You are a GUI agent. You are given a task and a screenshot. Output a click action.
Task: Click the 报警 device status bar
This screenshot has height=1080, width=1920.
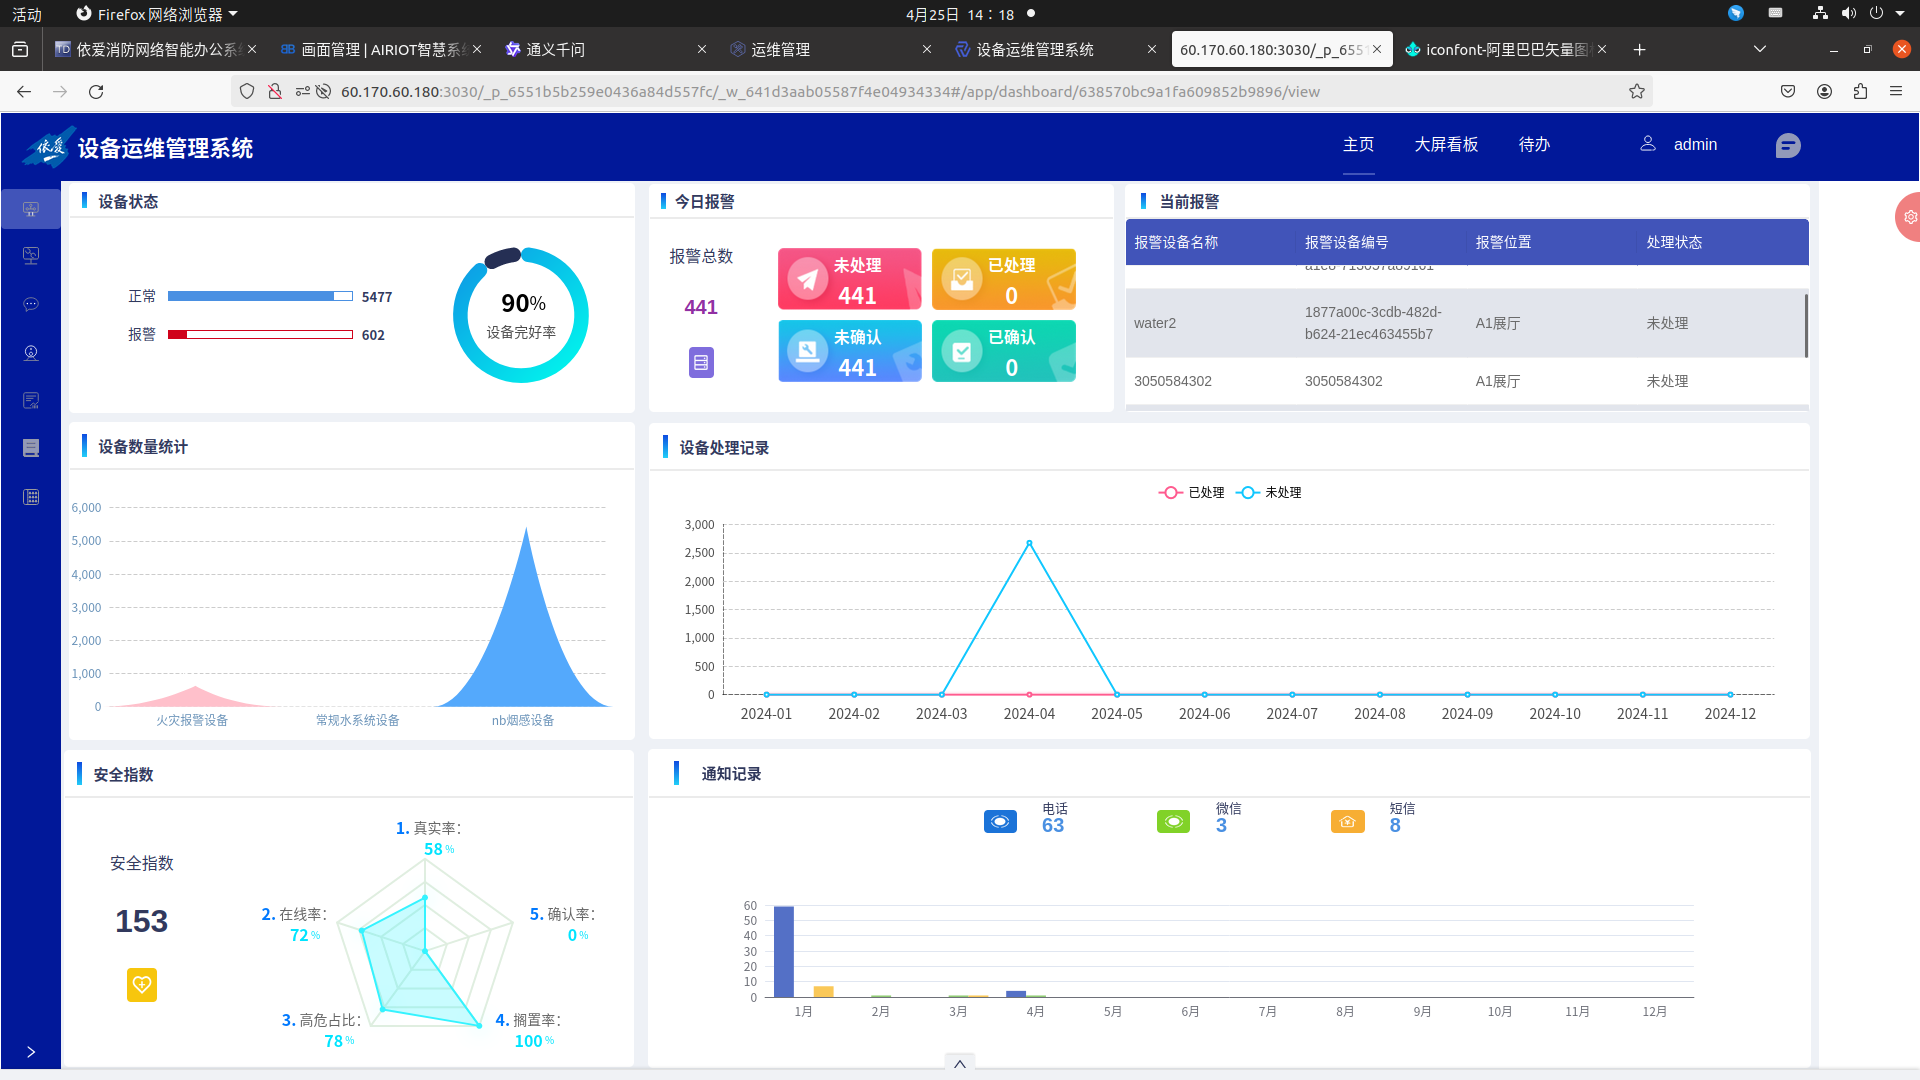coord(260,334)
